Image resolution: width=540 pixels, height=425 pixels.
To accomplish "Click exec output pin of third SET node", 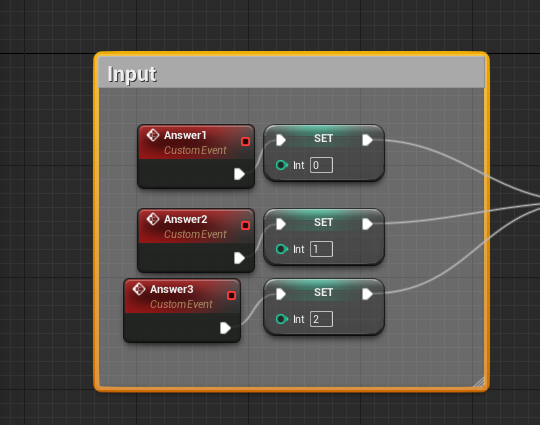I will pos(367,294).
